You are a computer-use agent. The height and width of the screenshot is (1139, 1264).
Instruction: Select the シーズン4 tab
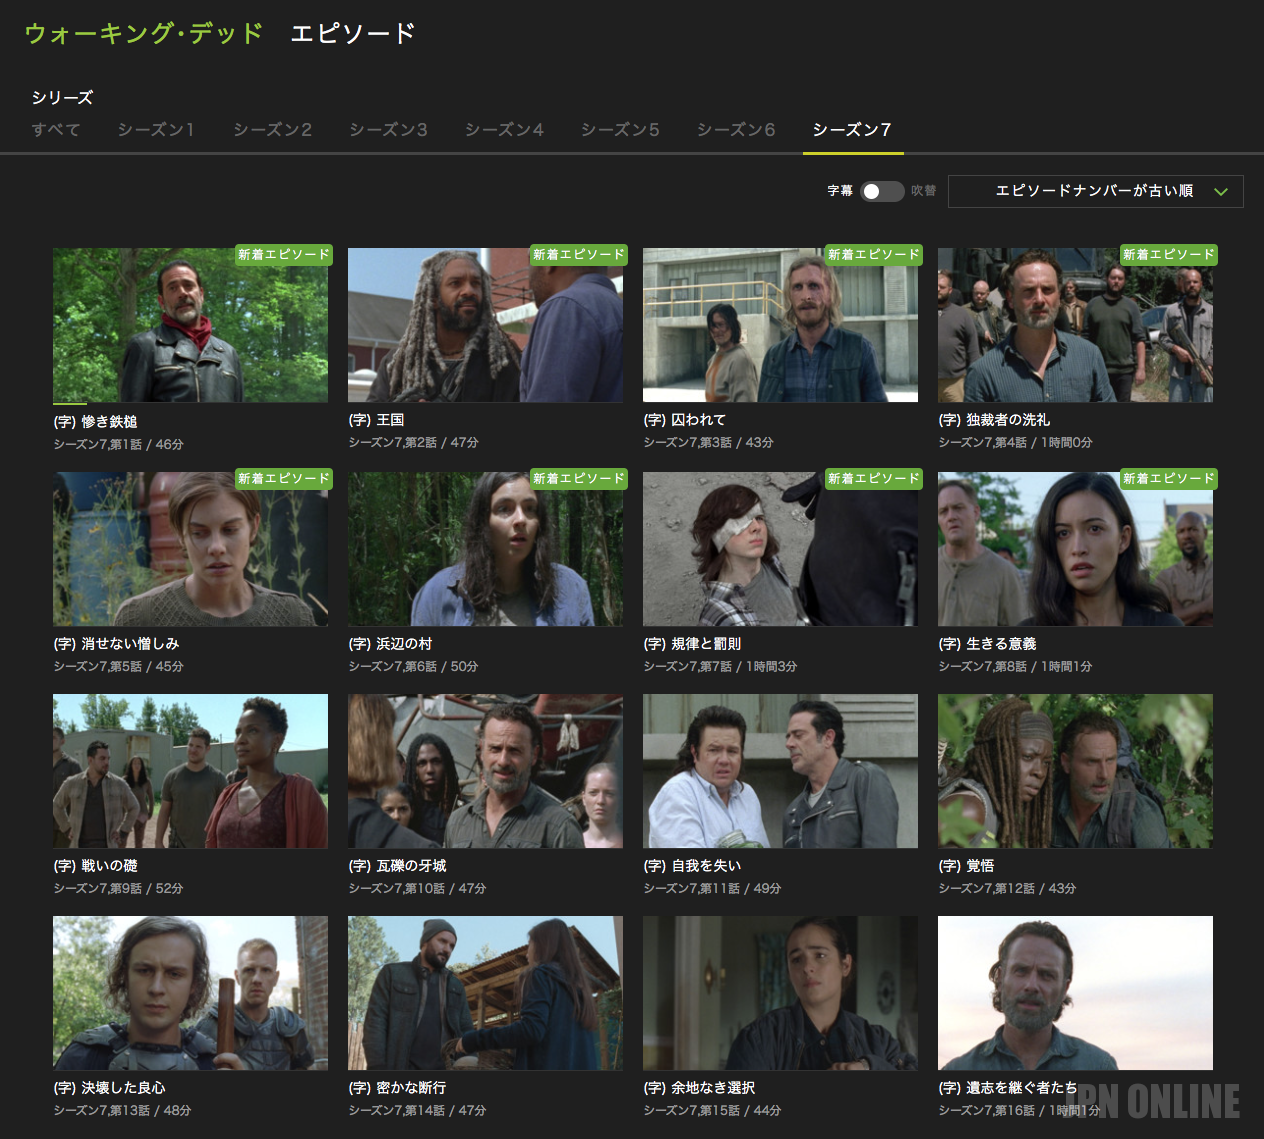coord(504,130)
